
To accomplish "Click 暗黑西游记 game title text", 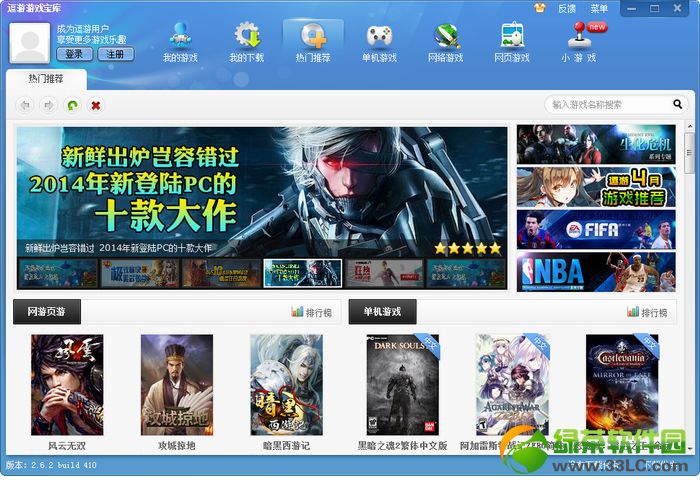I will 286,445.
